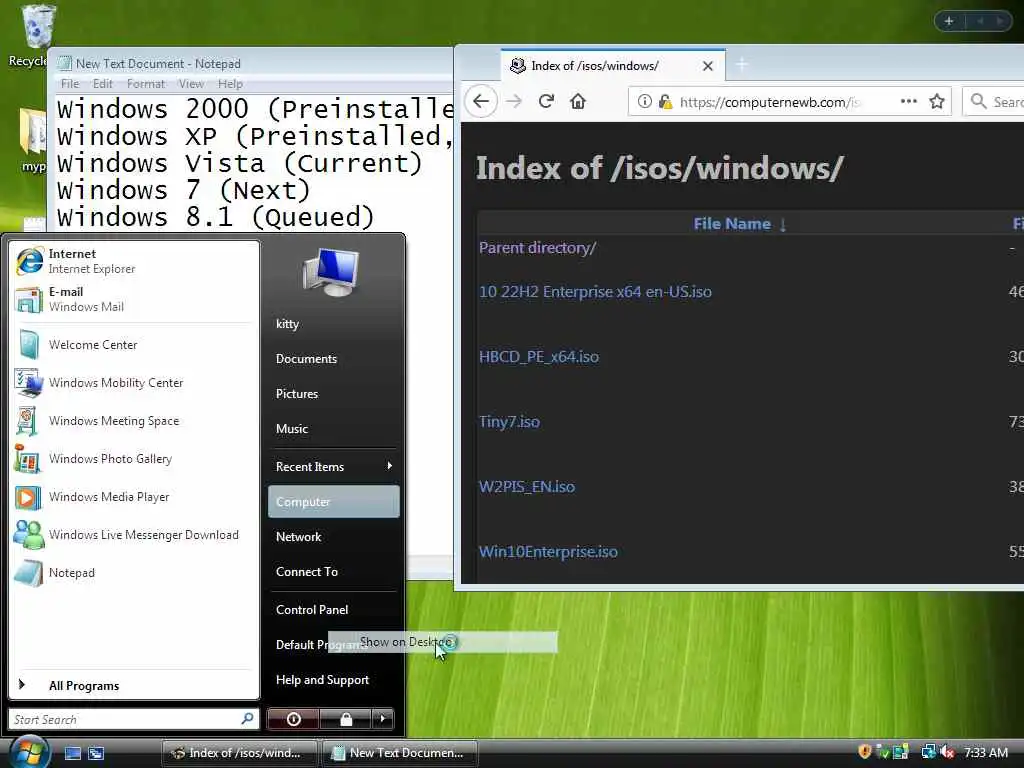Image resolution: width=1024 pixels, height=768 pixels.
Task: Sort by File Name column header
Action: tap(740, 224)
